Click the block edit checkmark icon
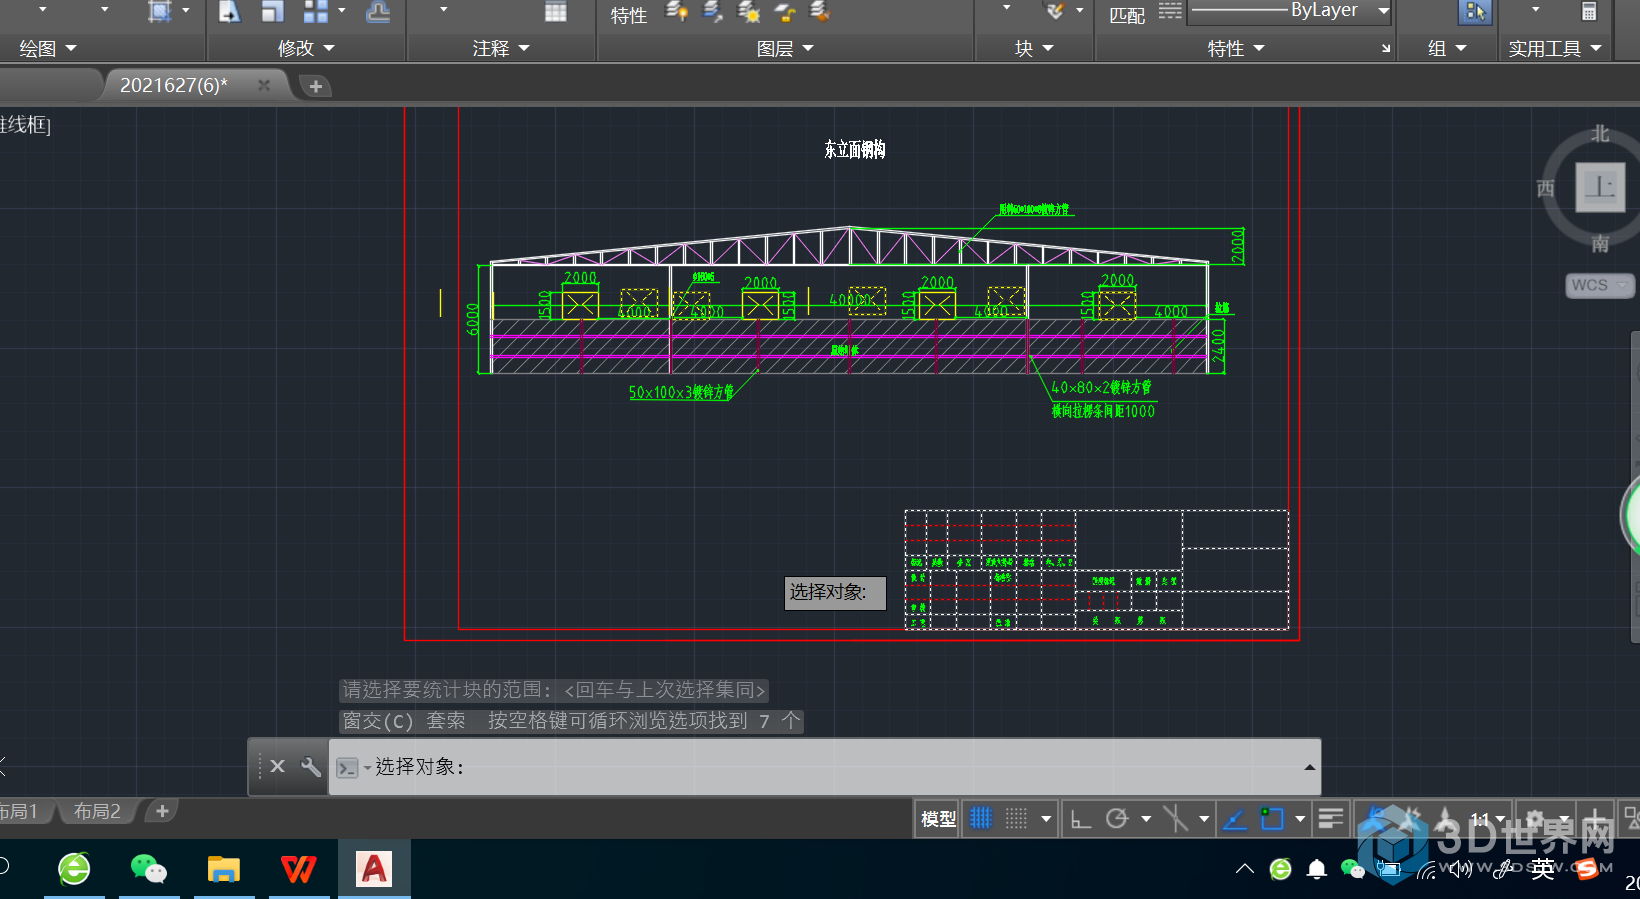Image resolution: width=1640 pixels, height=899 pixels. click(1054, 11)
